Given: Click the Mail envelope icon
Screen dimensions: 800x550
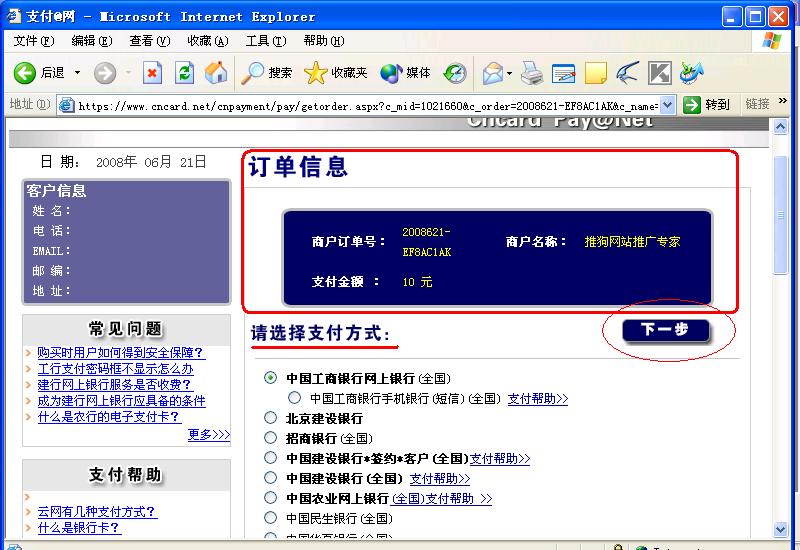Looking at the screenshot, I should pyautogui.click(x=493, y=73).
